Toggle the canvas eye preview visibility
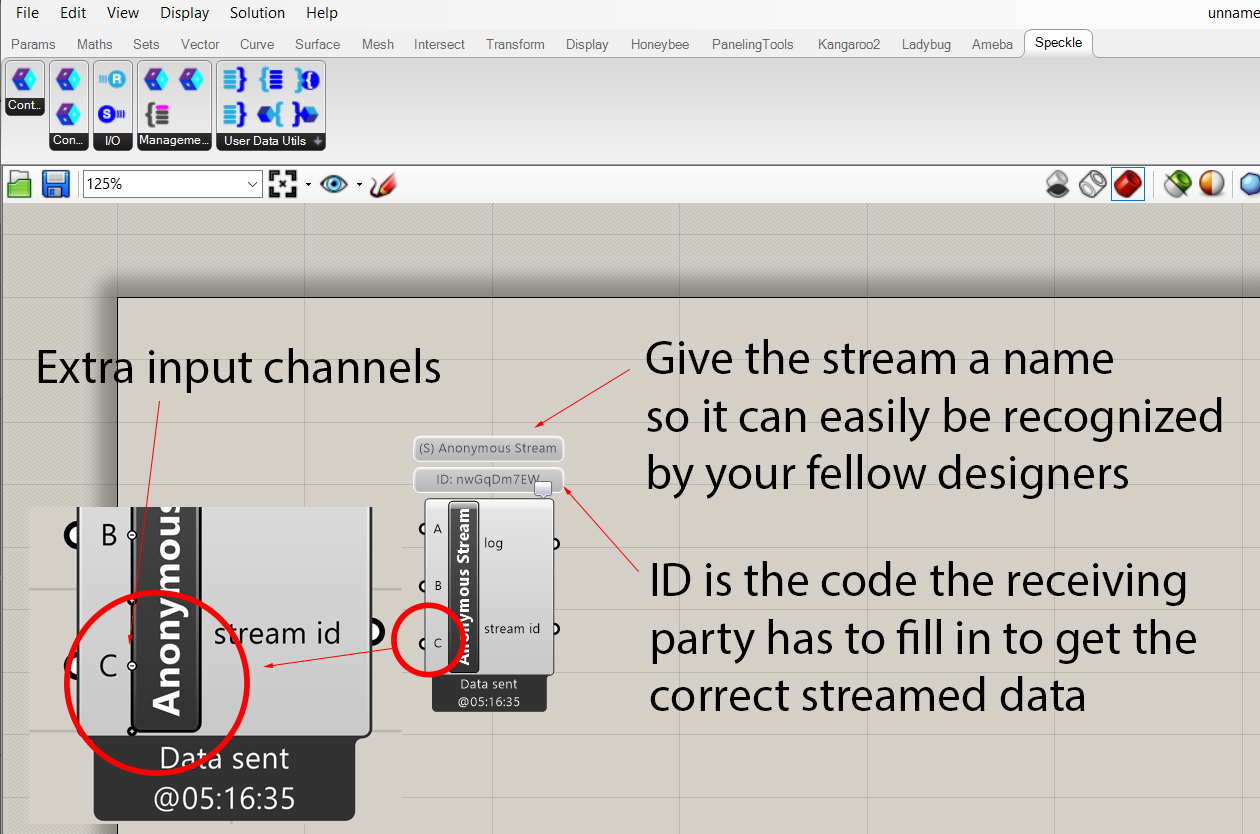The height and width of the screenshot is (834, 1260). [x=334, y=184]
